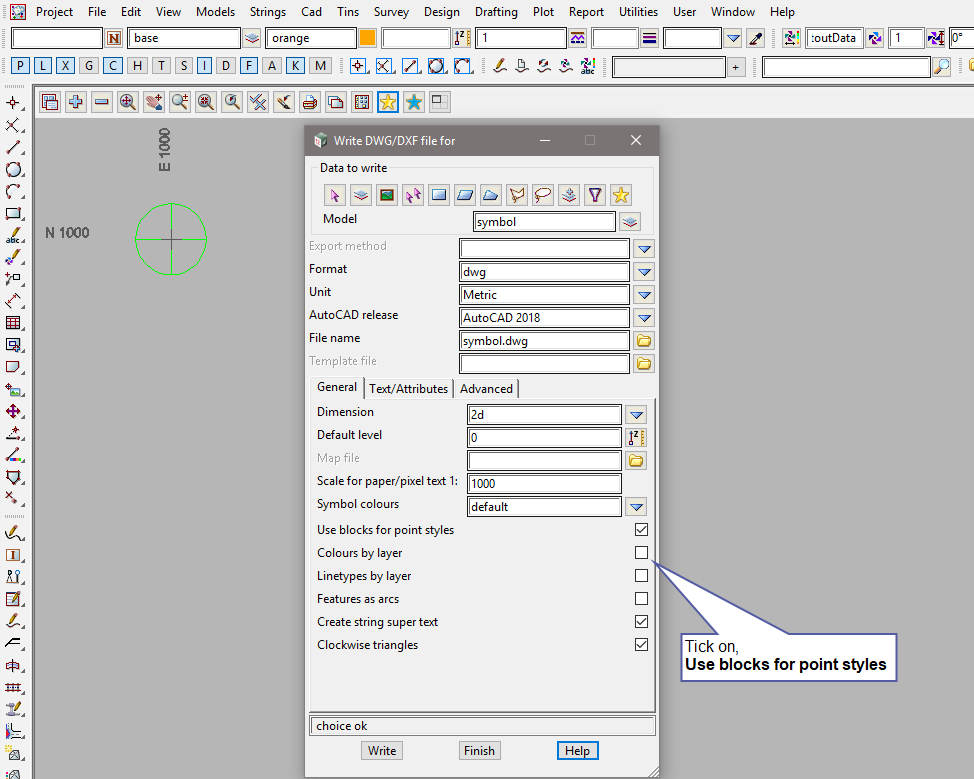Select the star favourites icon in Data to write
Viewport: 974px width, 779px height.
pyautogui.click(x=621, y=195)
